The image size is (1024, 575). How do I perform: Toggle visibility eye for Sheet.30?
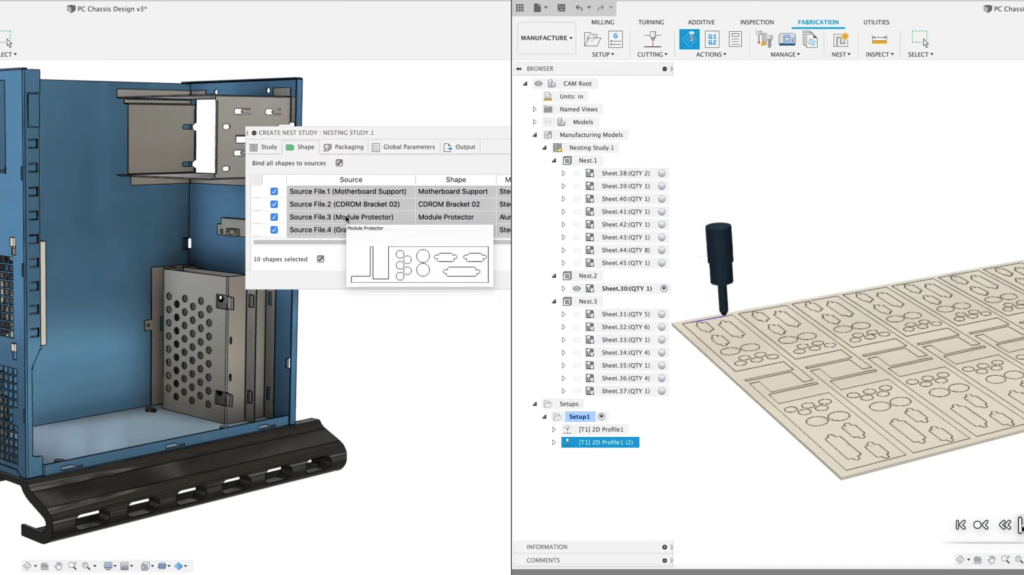click(x=577, y=288)
